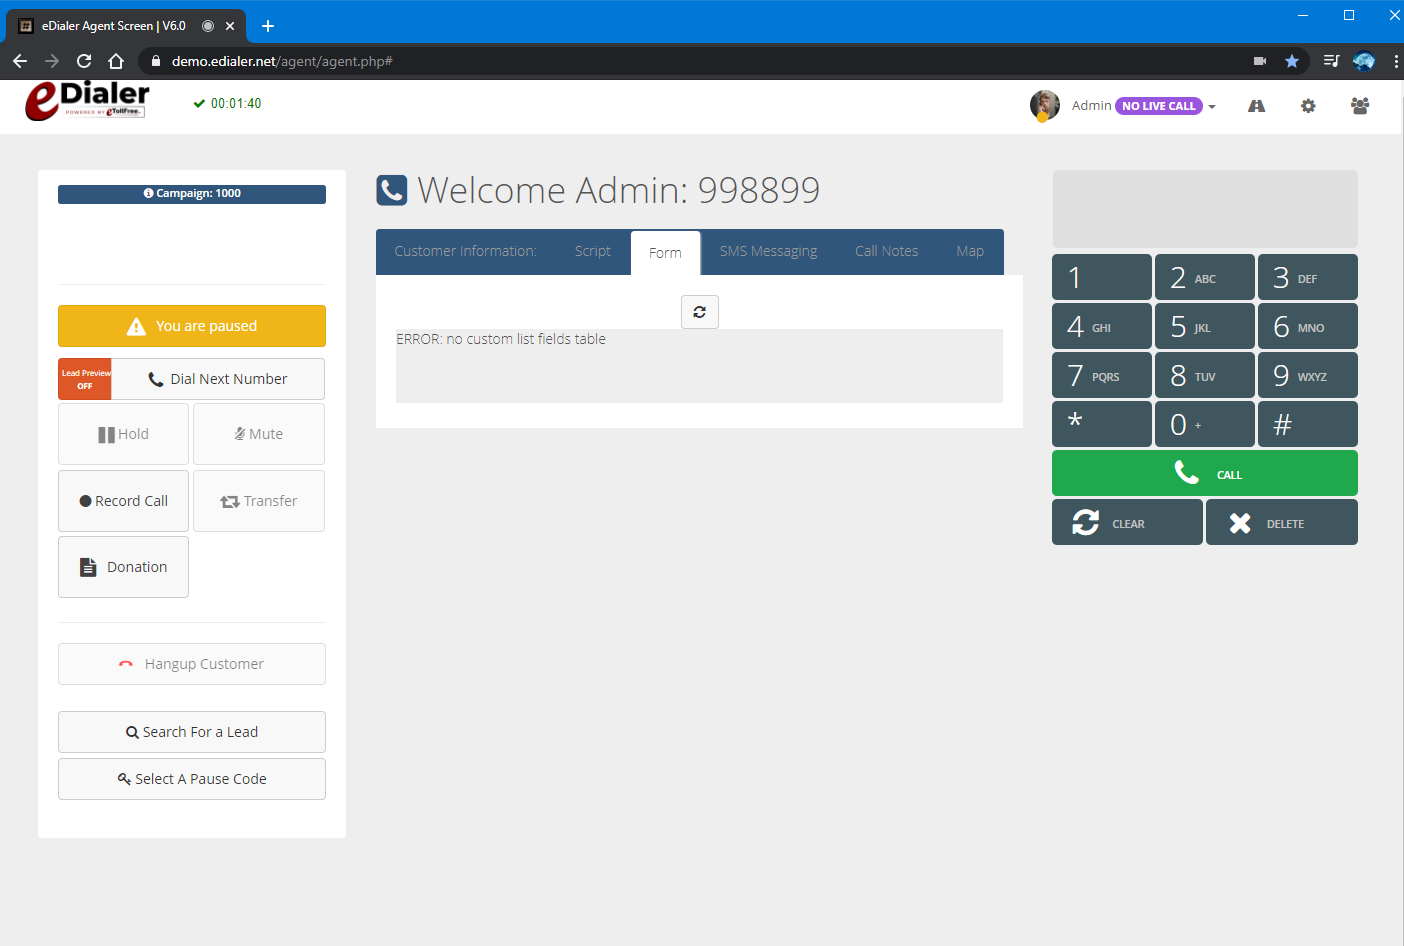Click Dial Next Number button

[218, 379]
